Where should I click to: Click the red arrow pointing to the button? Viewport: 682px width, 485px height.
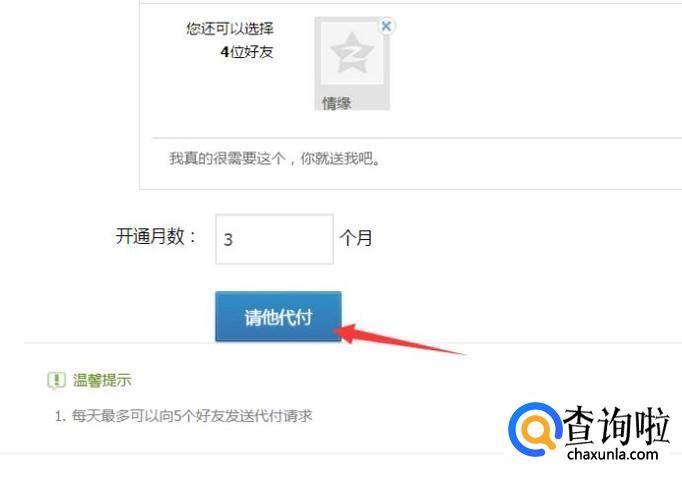tap(399, 339)
